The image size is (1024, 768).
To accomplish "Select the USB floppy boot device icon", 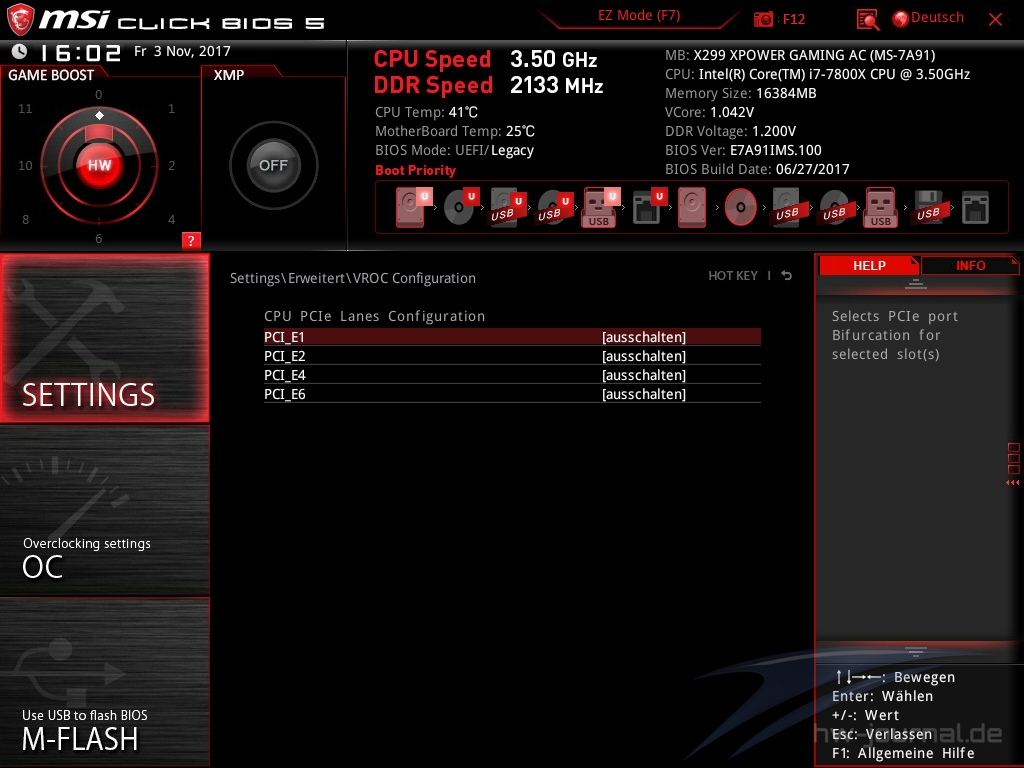I will coord(928,207).
